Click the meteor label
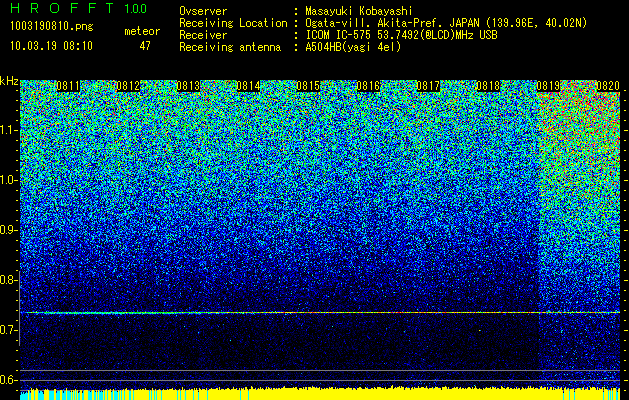629x400 pixels. [x=142, y=31]
